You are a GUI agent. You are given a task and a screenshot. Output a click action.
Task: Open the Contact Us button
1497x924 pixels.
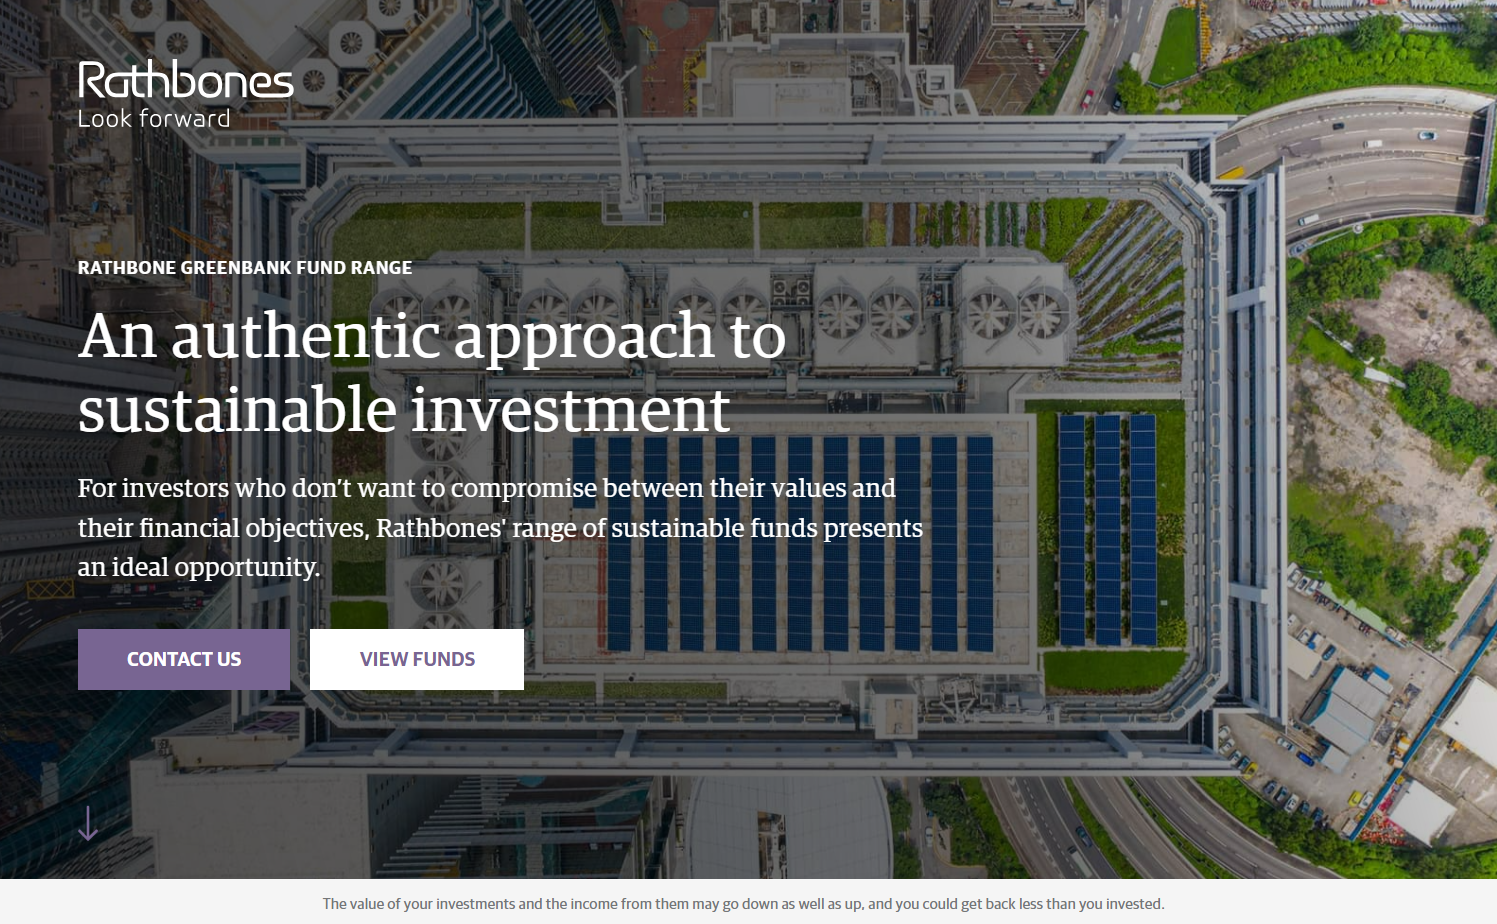[184, 659]
